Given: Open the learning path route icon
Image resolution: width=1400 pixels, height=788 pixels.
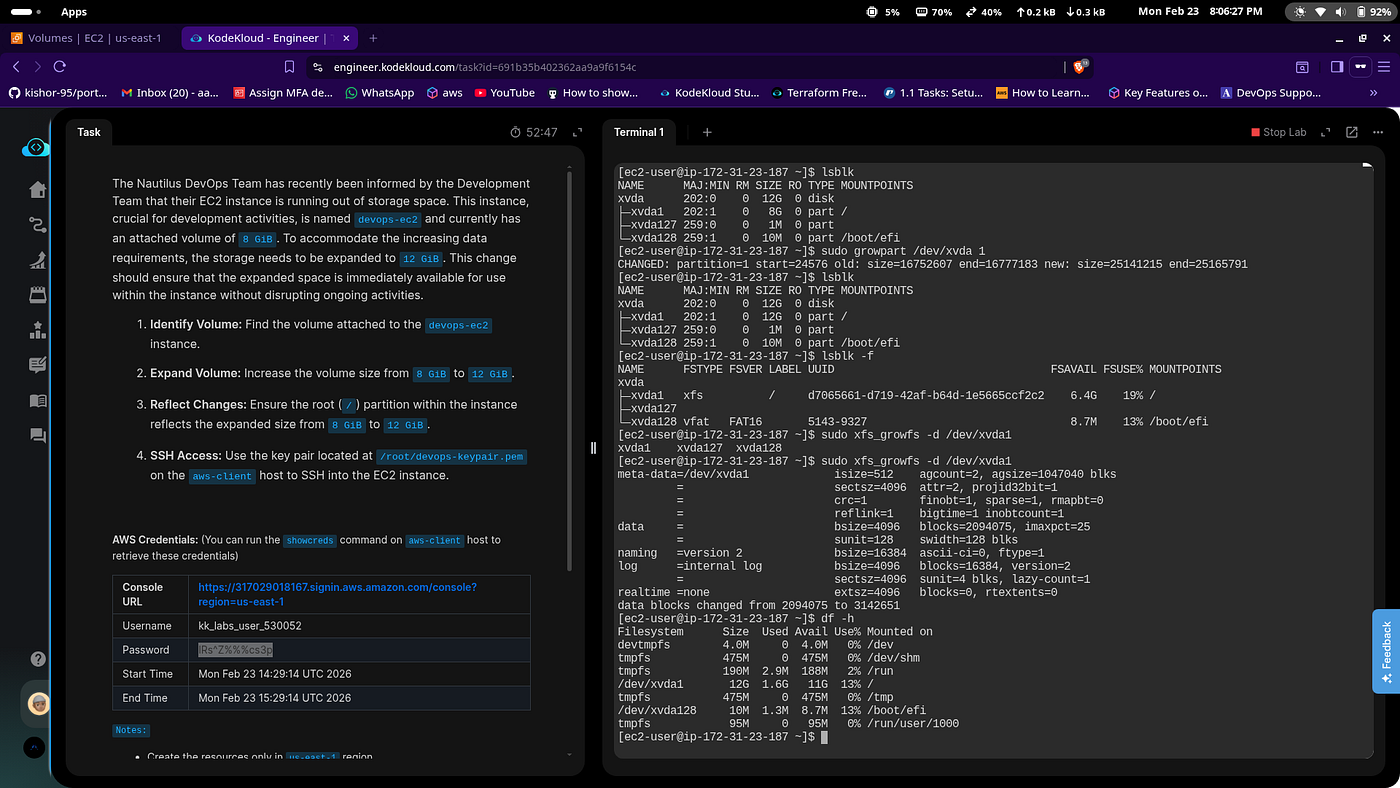Looking at the screenshot, I should (38, 225).
